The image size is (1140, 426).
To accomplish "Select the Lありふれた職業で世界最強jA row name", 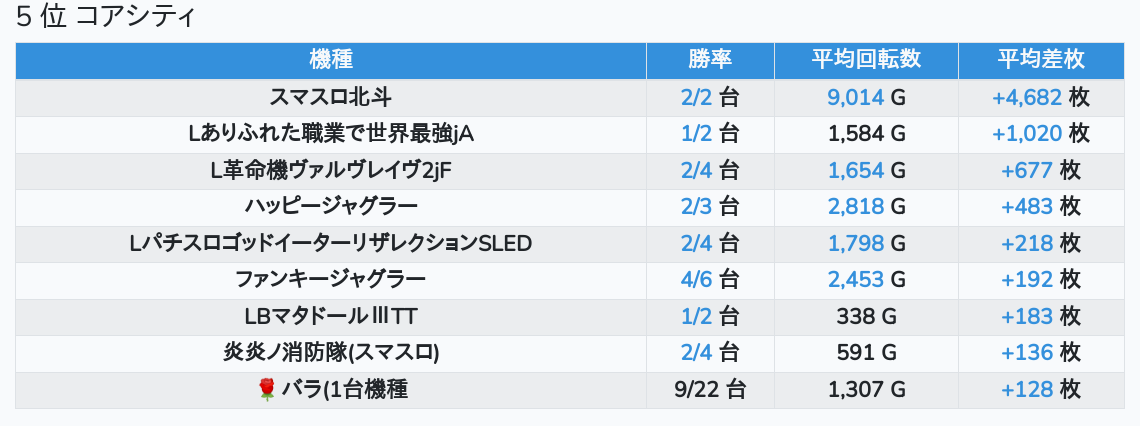I will coord(331,134).
